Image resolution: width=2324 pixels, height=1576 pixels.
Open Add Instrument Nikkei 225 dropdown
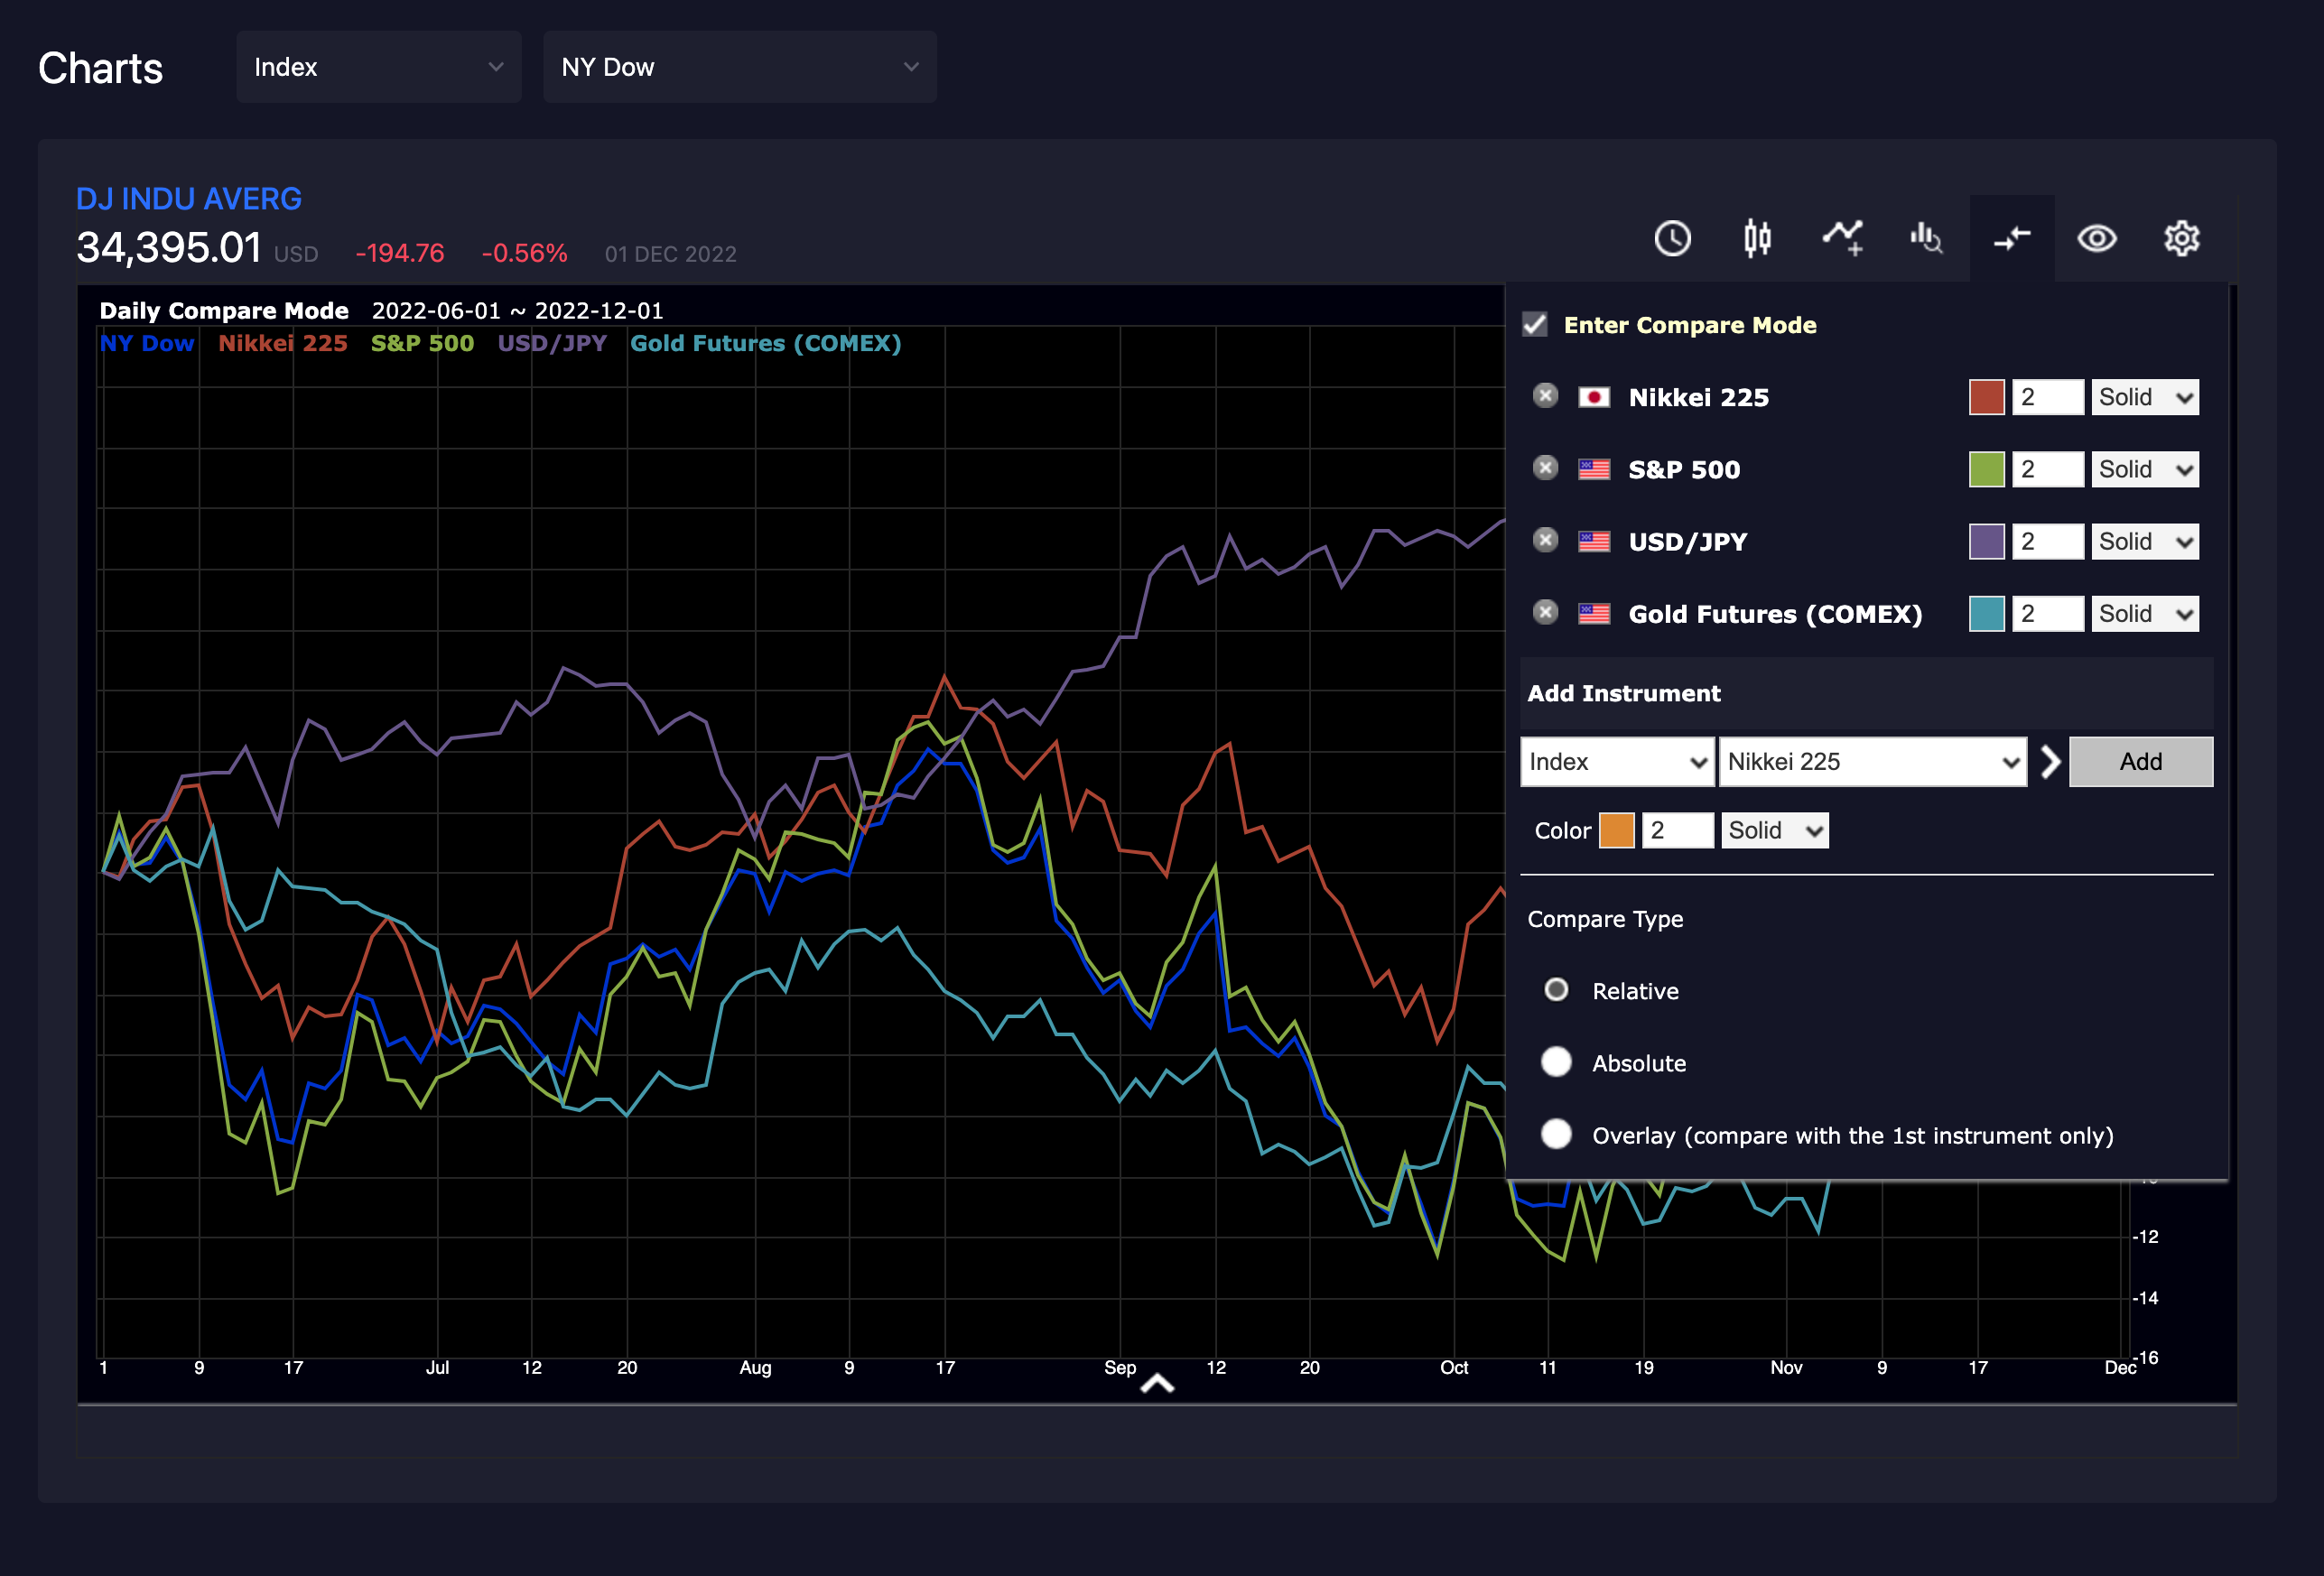click(1873, 762)
